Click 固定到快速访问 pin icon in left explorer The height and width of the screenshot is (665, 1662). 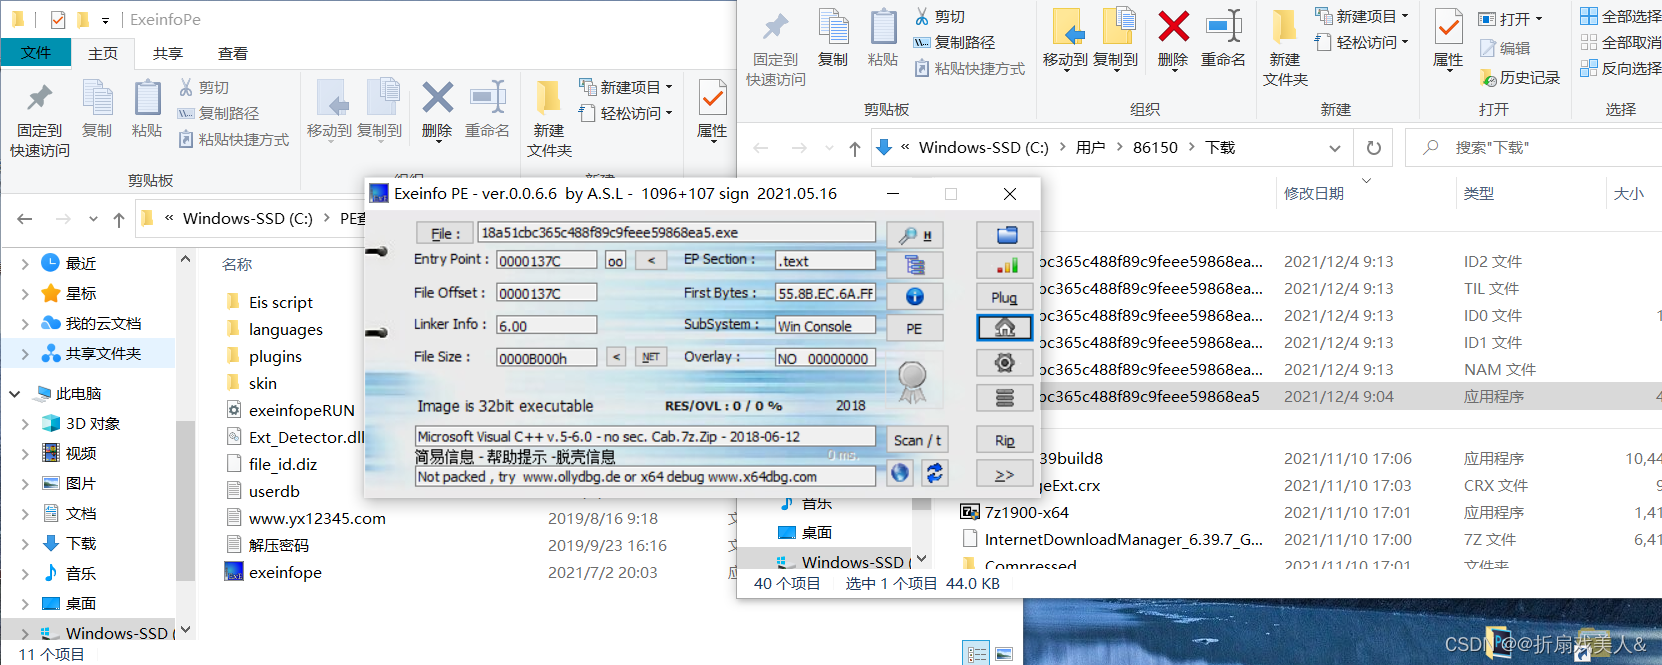point(40,98)
